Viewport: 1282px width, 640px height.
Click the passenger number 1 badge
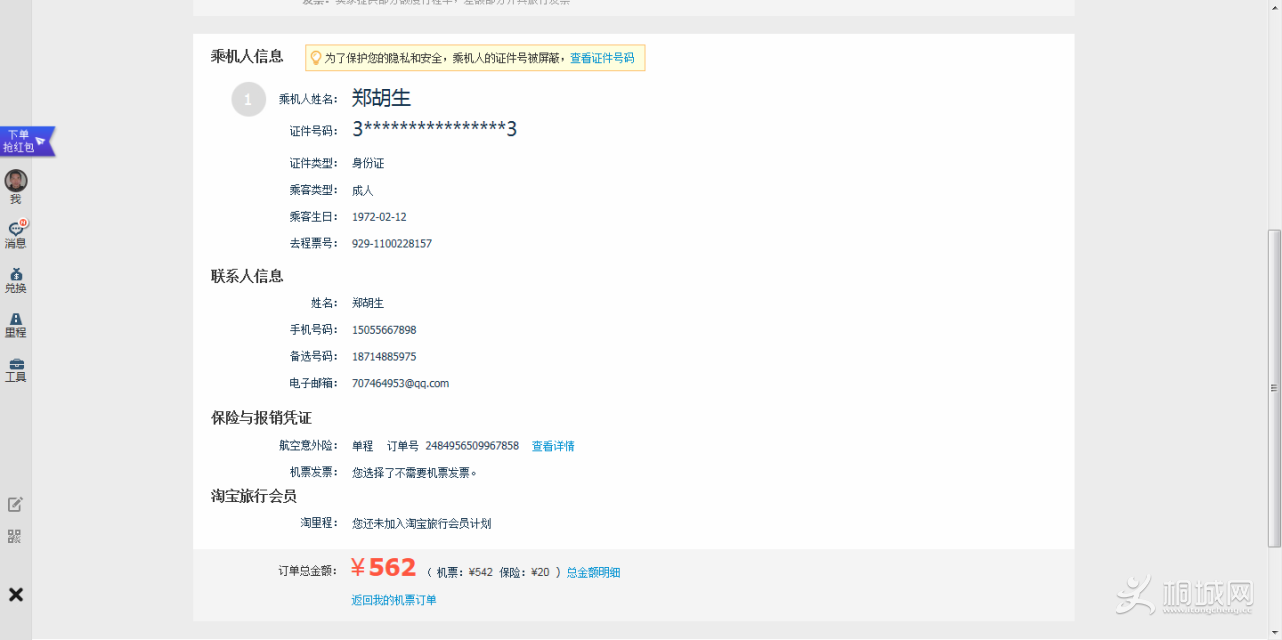(x=249, y=99)
